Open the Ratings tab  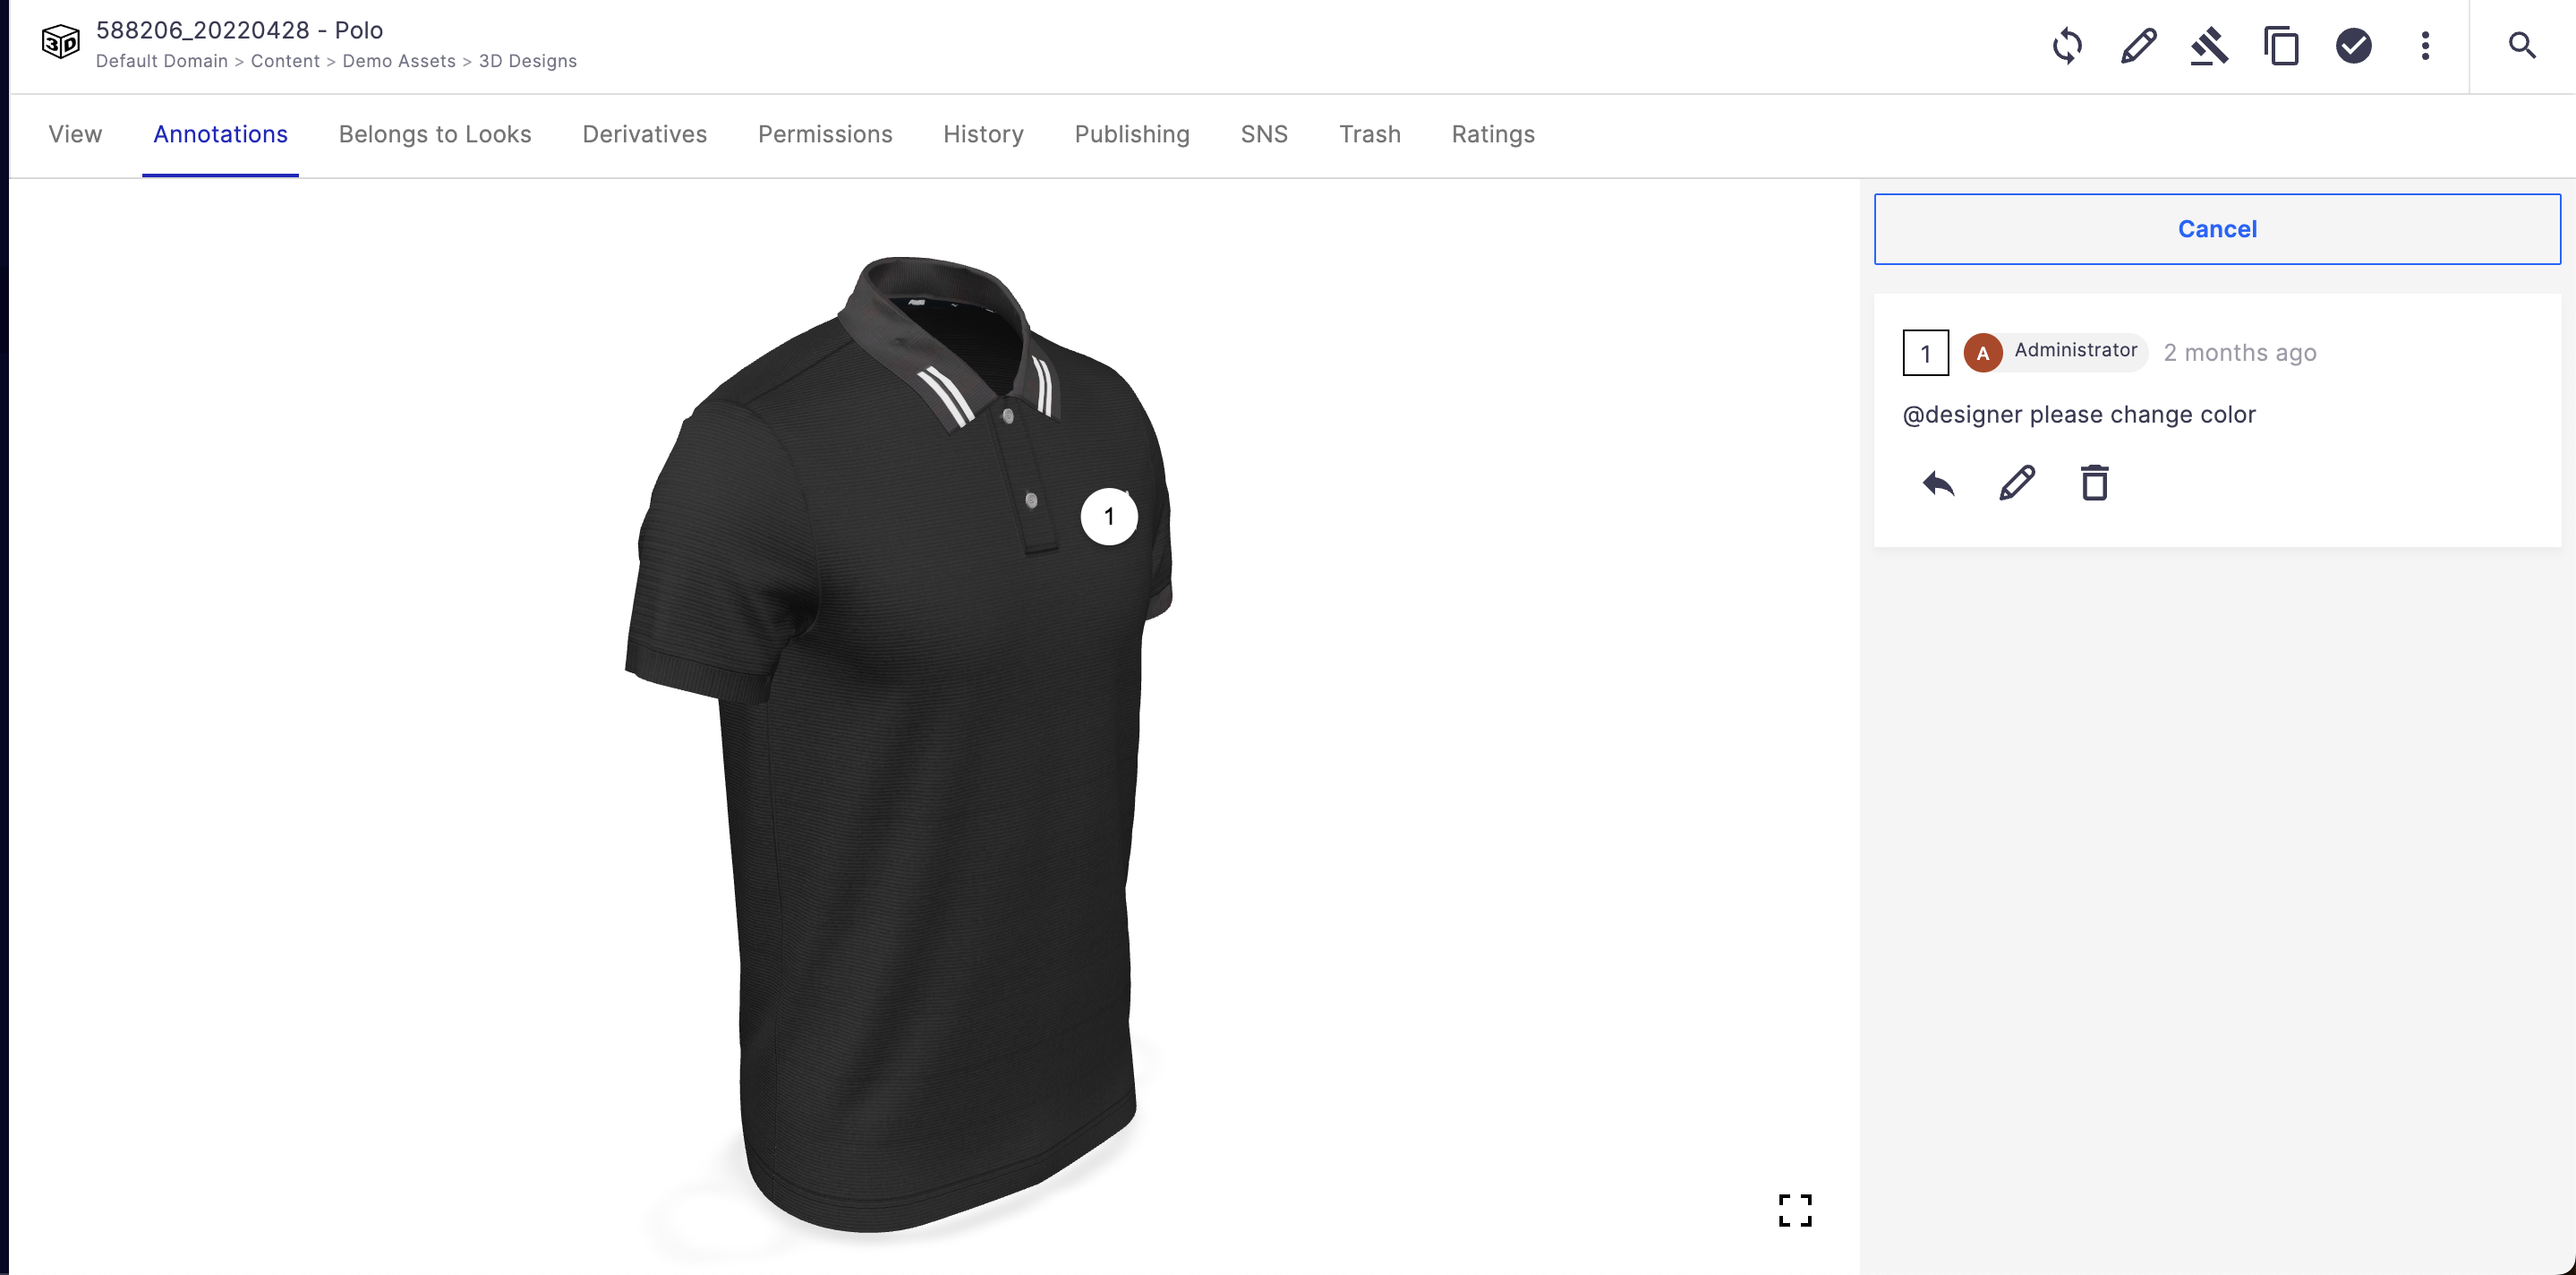[1493, 134]
